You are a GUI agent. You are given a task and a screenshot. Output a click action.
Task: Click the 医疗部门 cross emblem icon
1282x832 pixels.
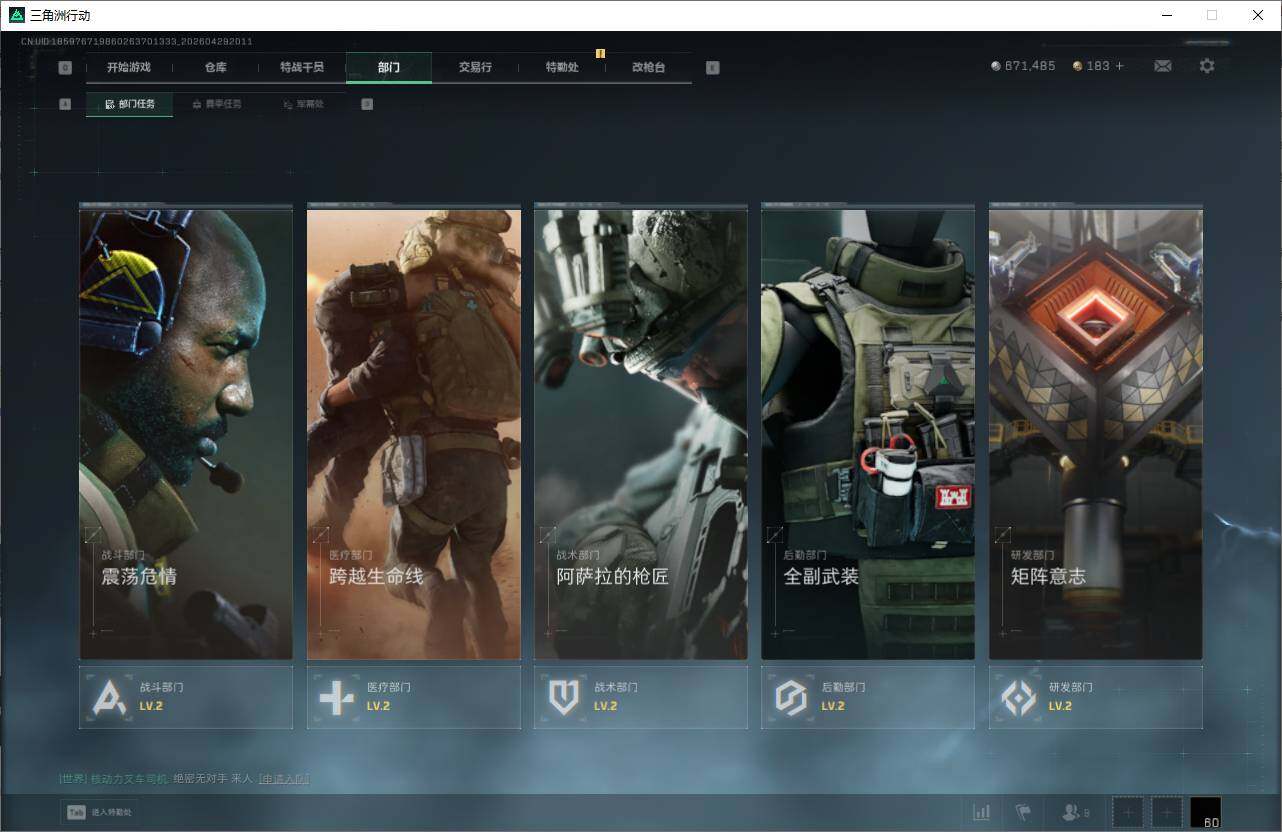click(336, 697)
